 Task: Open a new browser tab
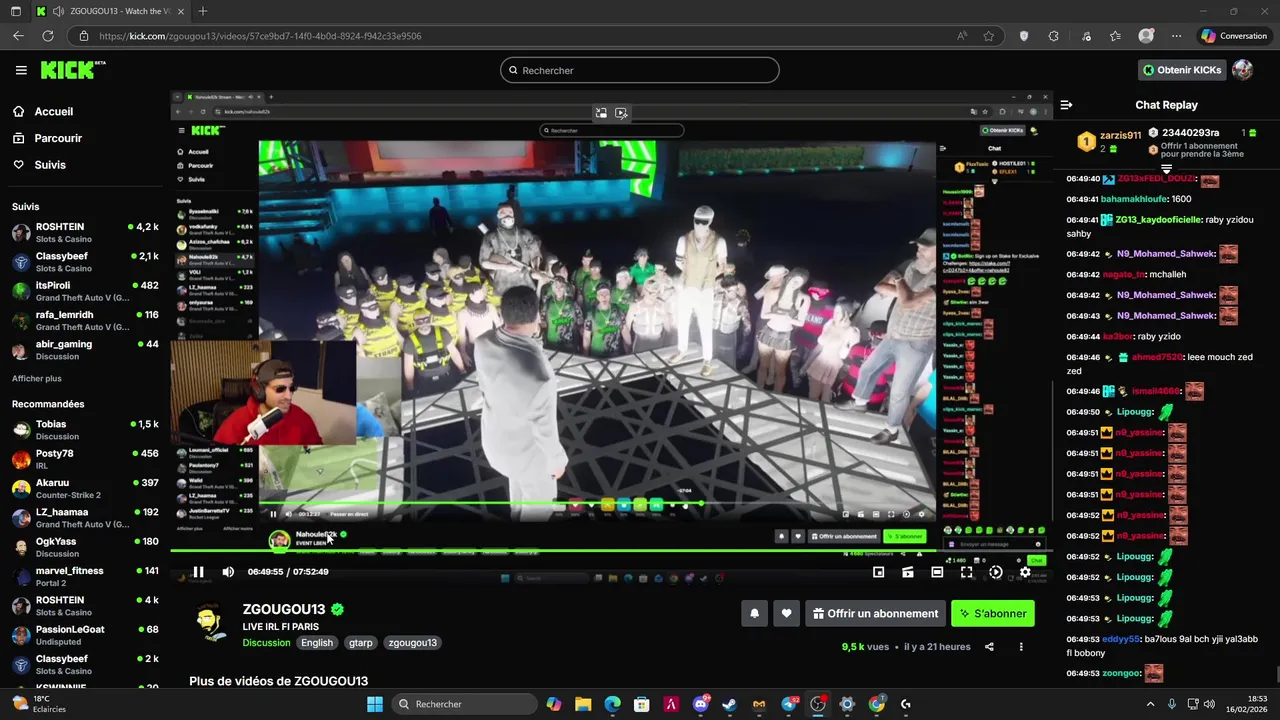coord(203,11)
